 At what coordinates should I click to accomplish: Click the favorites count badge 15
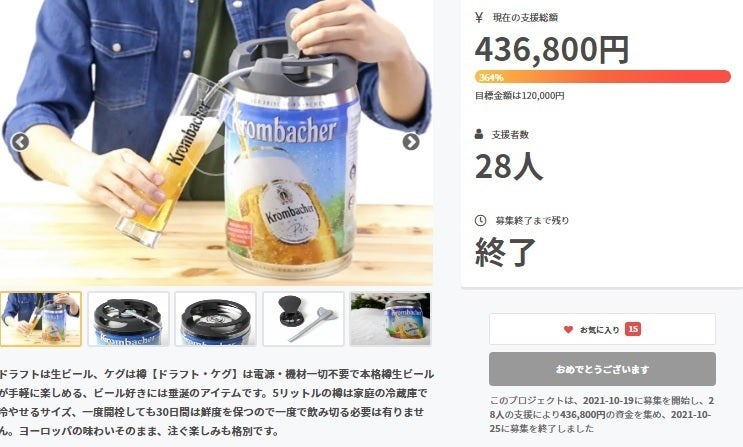pos(633,329)
